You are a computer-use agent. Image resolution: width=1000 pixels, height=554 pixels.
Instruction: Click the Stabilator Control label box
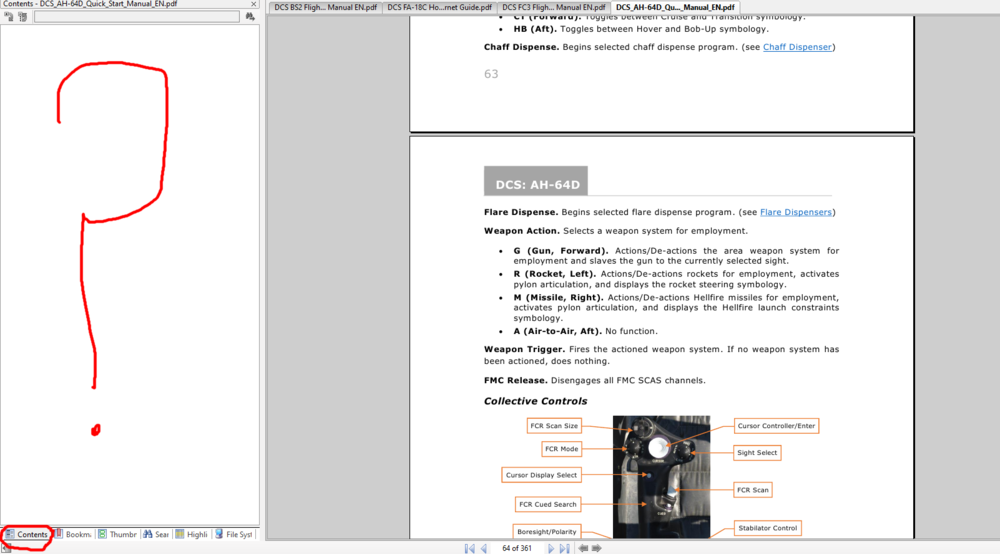pos(767,528)
